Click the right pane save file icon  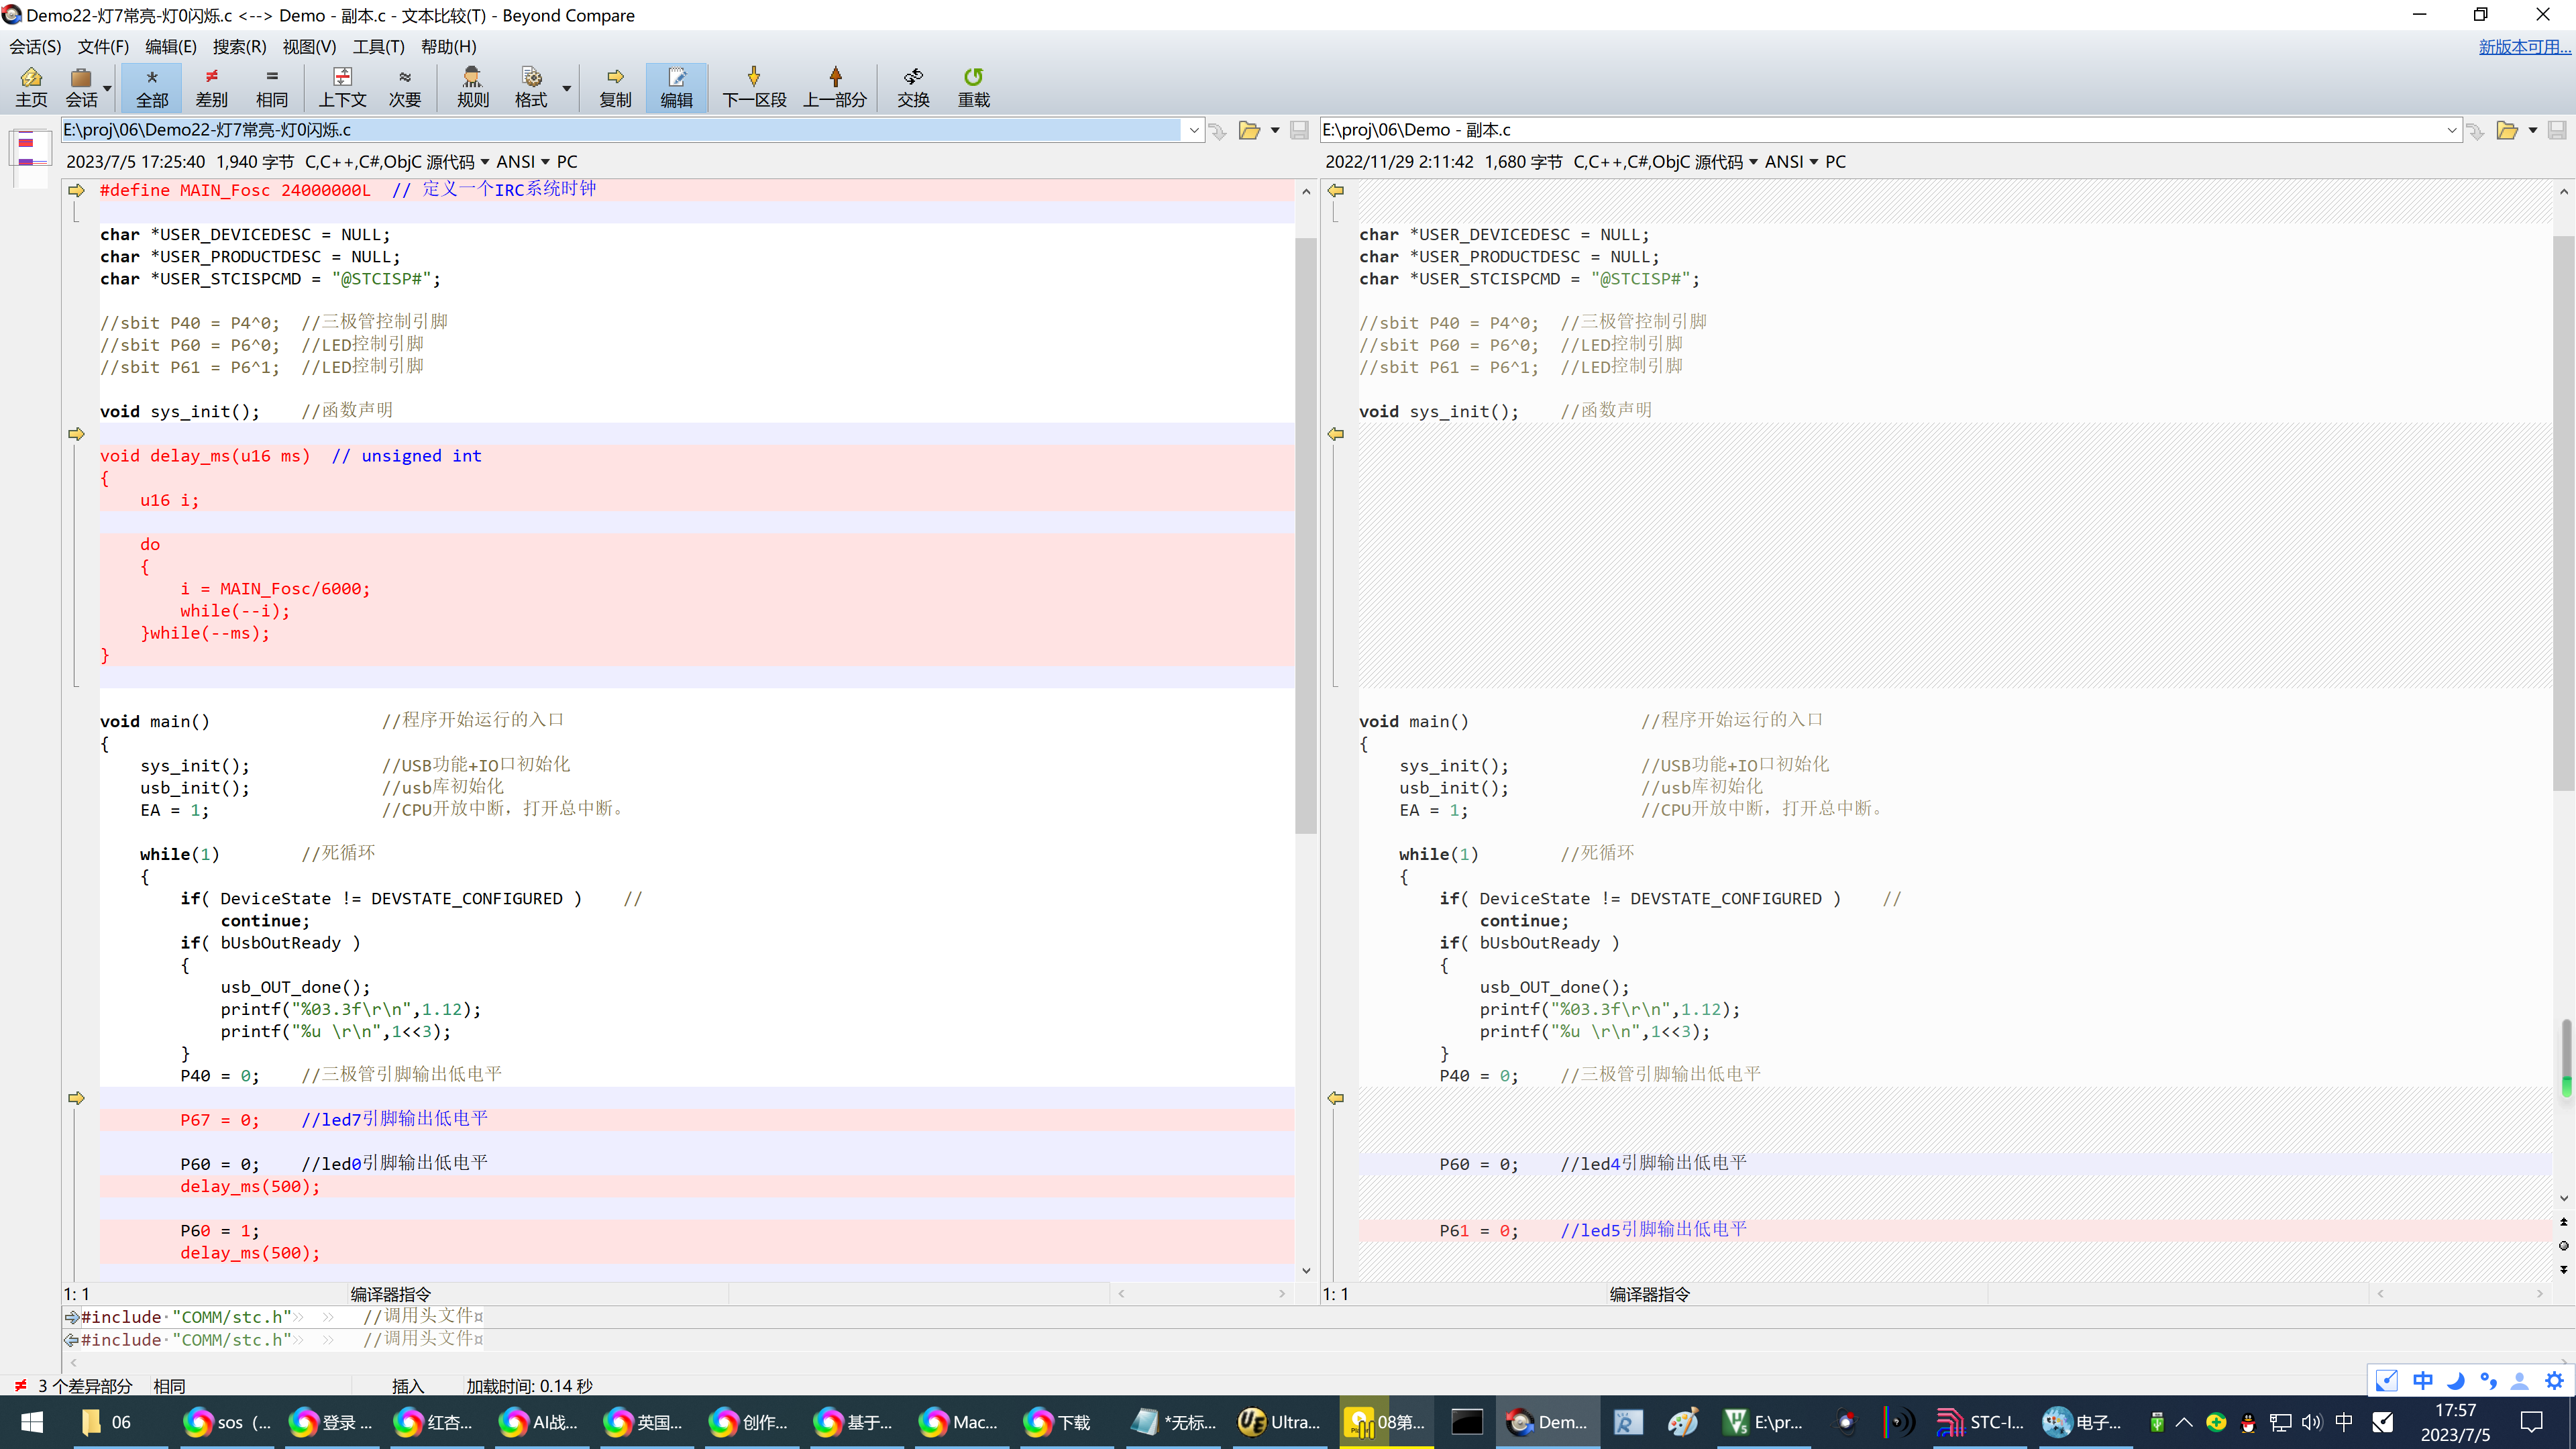tap(2557, 130)
